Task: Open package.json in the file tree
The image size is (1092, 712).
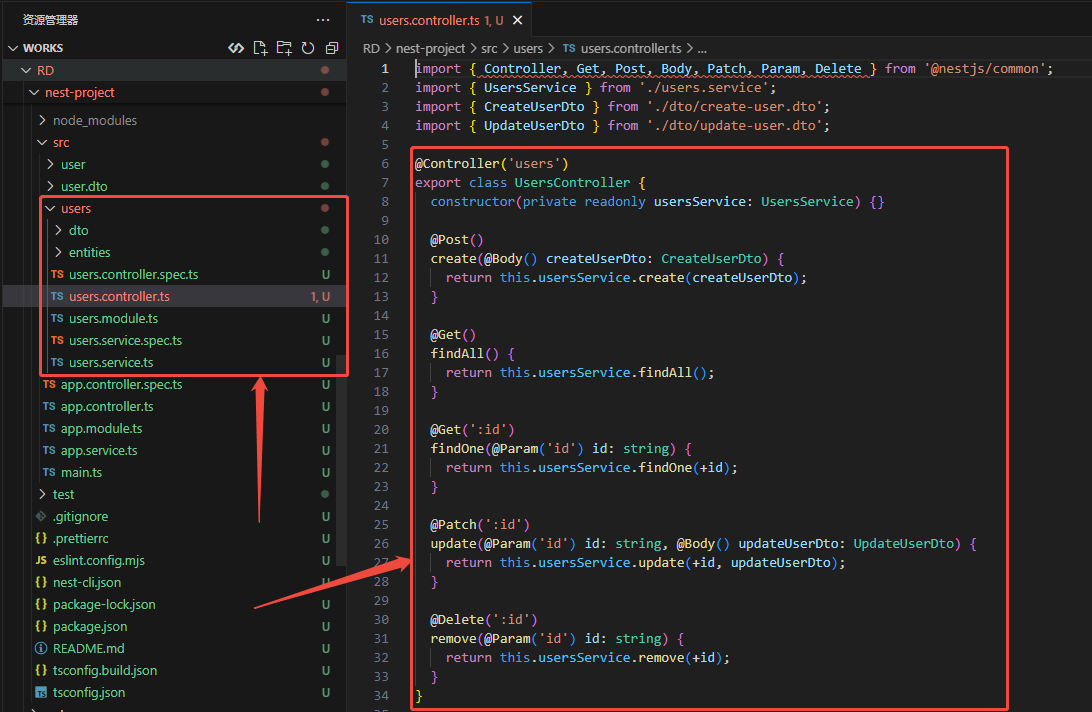Action: click(90, 626)
